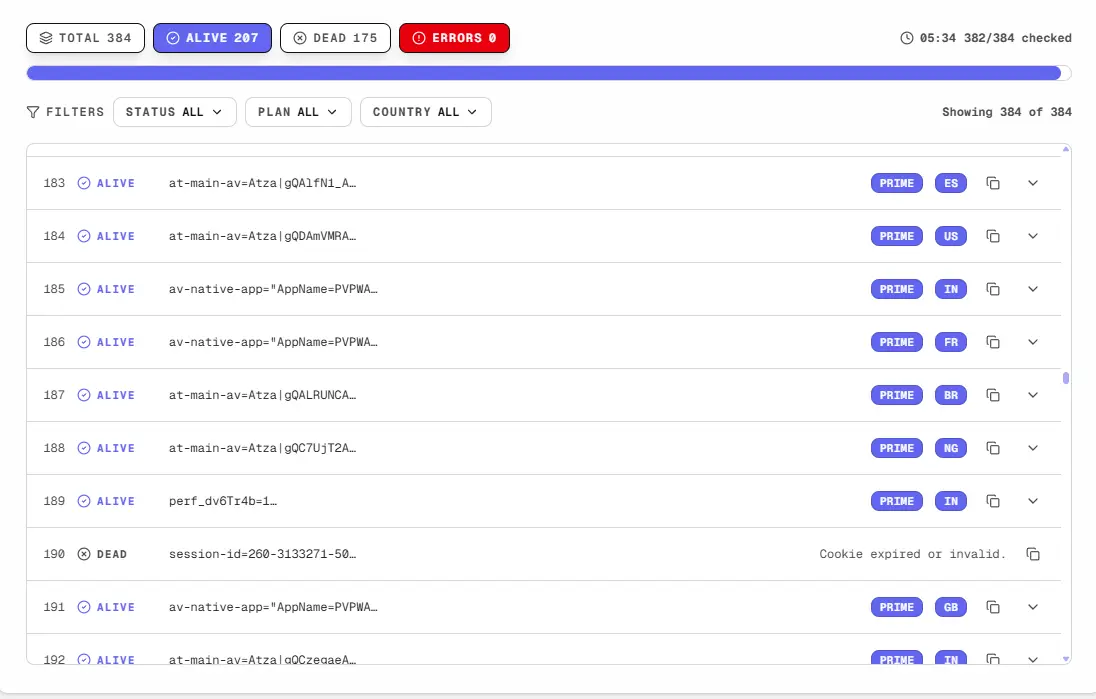Viewport: 1096px width, 699px height.
Task: Open the Plan All filter dropdown
Action: (x=298, y=112)
